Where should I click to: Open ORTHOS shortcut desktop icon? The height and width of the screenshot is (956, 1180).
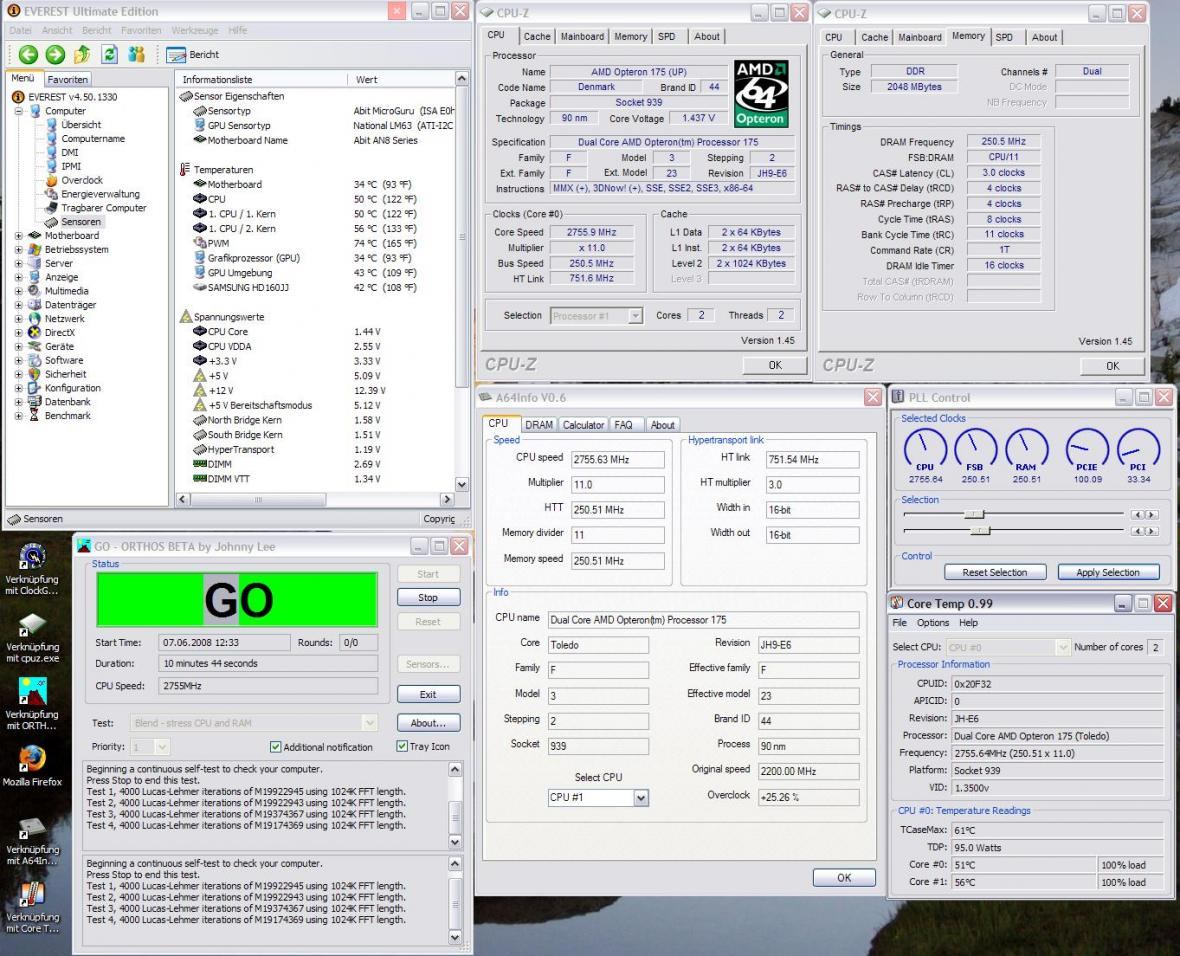coord(32,705)
